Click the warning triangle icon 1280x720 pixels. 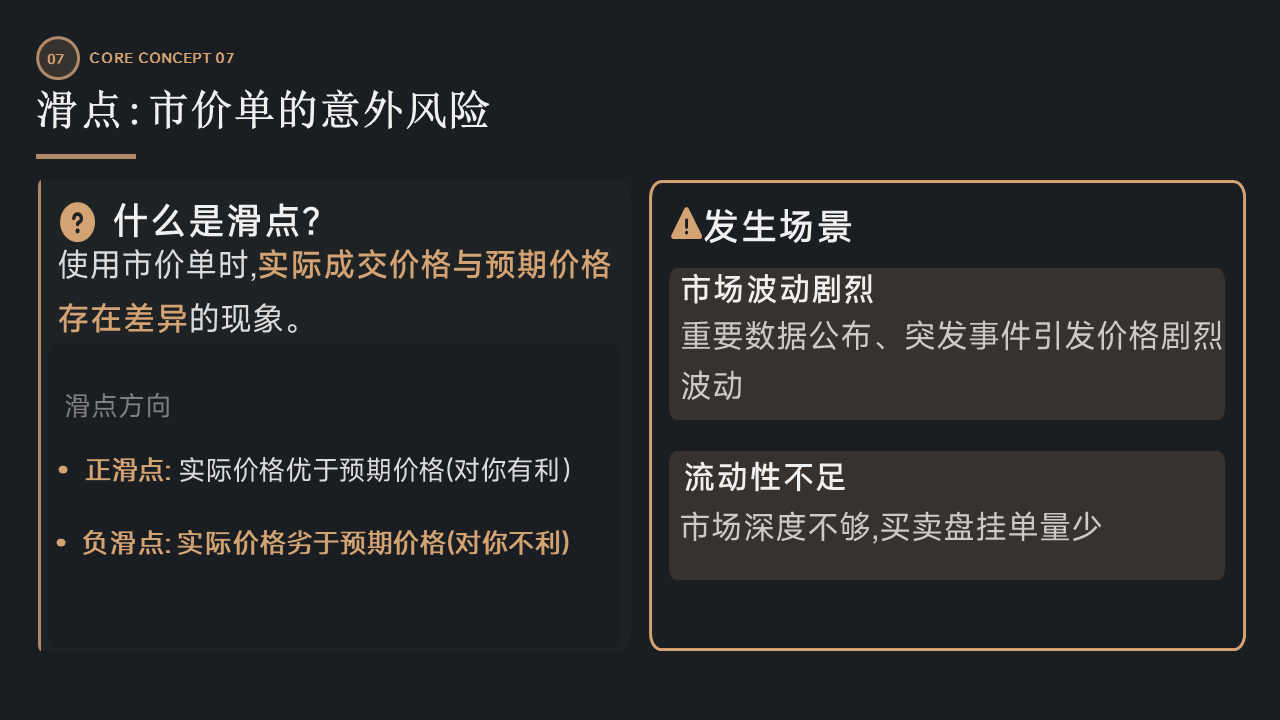(686, 224)
